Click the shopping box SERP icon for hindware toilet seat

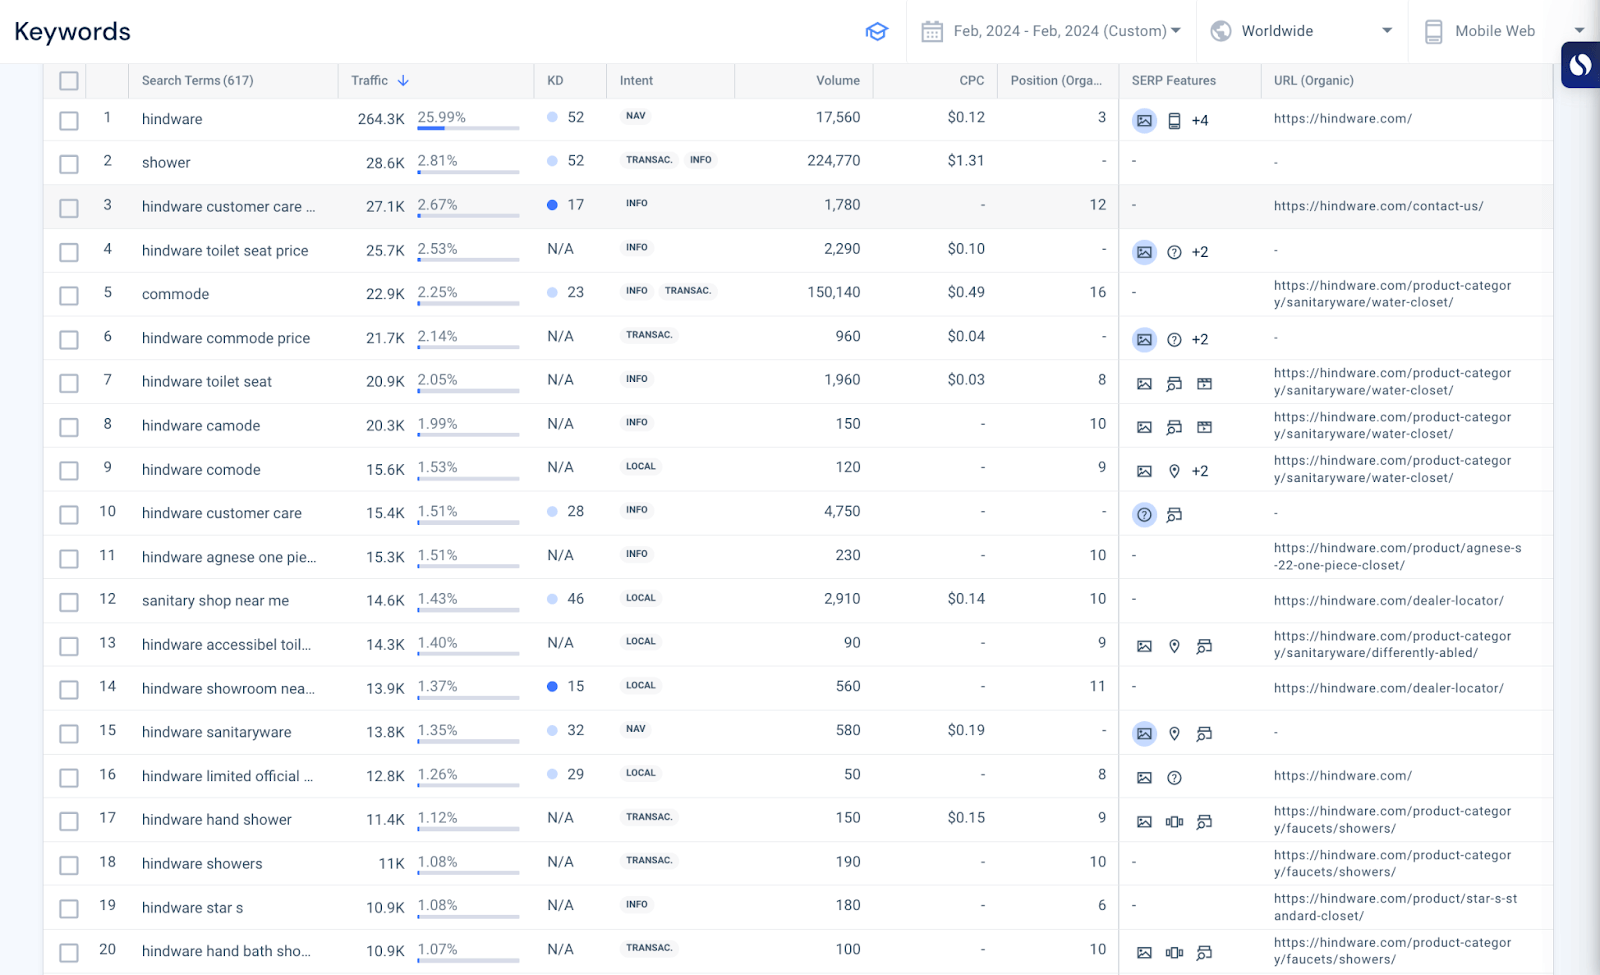tap(1204, 384)
